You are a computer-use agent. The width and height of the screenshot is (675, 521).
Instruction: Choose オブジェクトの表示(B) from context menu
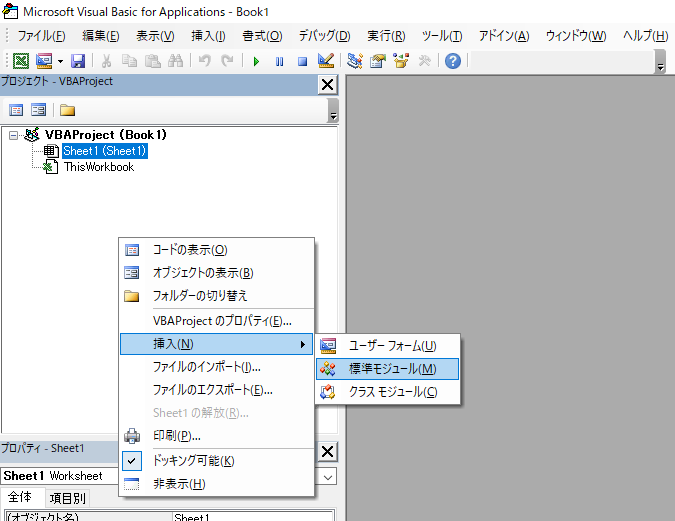coord(217,273)
